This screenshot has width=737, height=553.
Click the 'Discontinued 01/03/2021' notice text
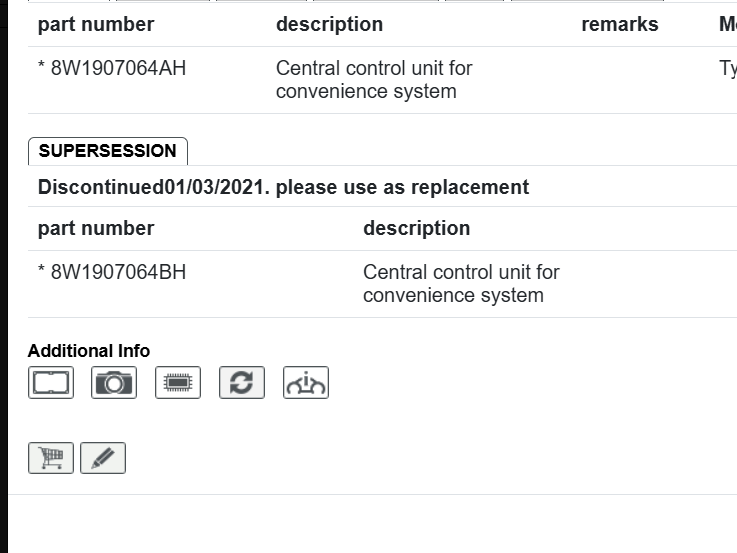283,187
